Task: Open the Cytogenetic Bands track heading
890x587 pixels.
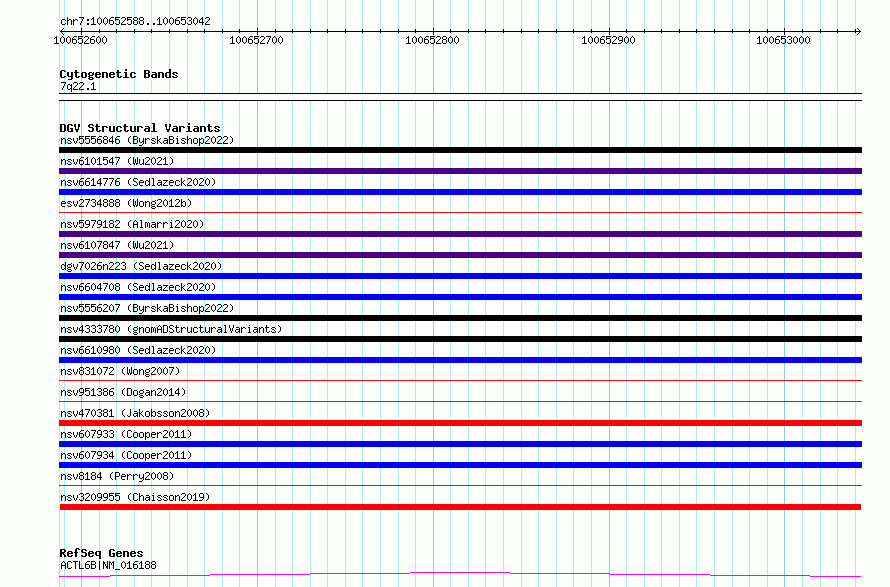Action: pos(119,74)
